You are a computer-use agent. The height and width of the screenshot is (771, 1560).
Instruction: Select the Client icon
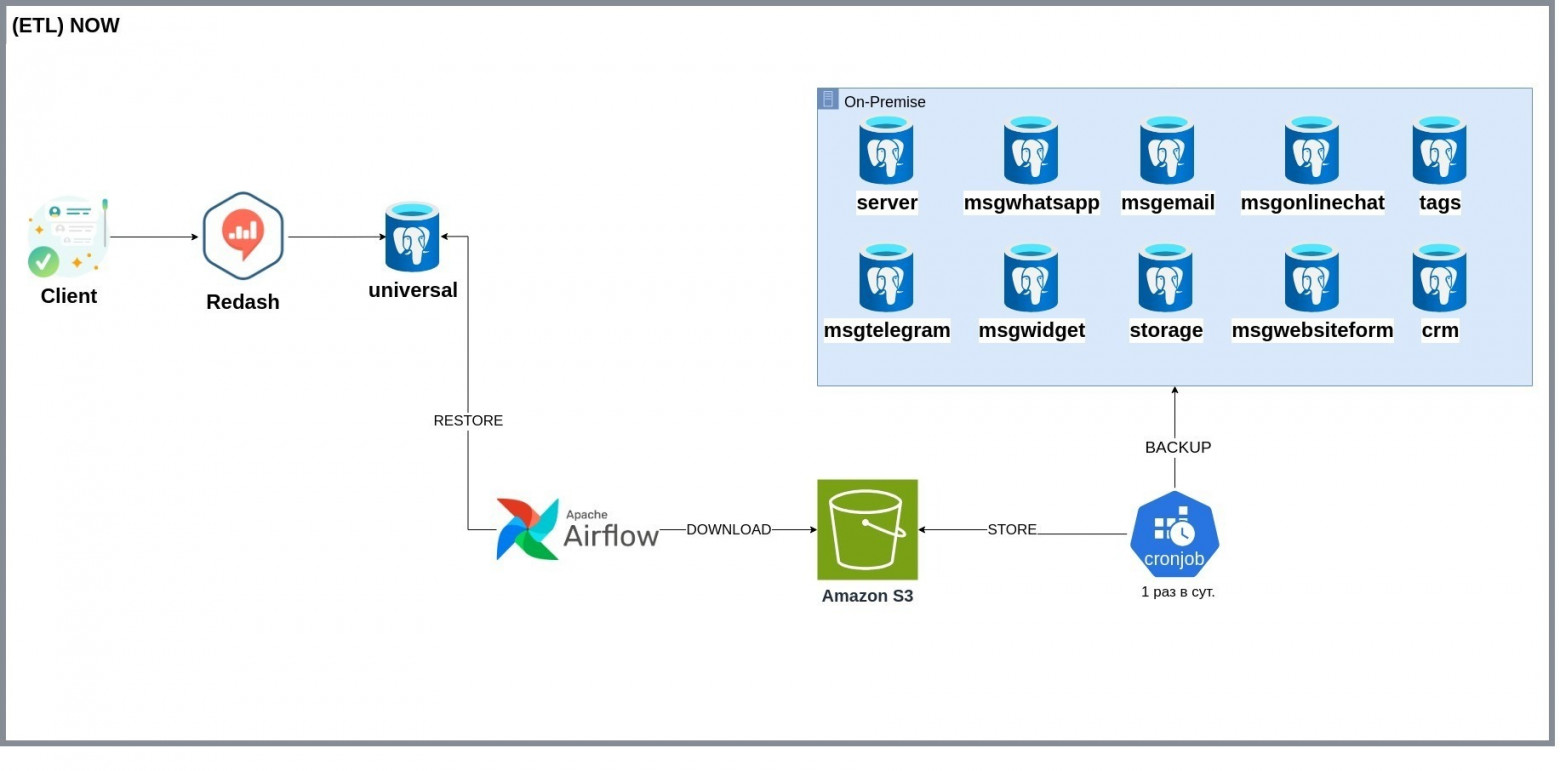[x=68, y=236]
